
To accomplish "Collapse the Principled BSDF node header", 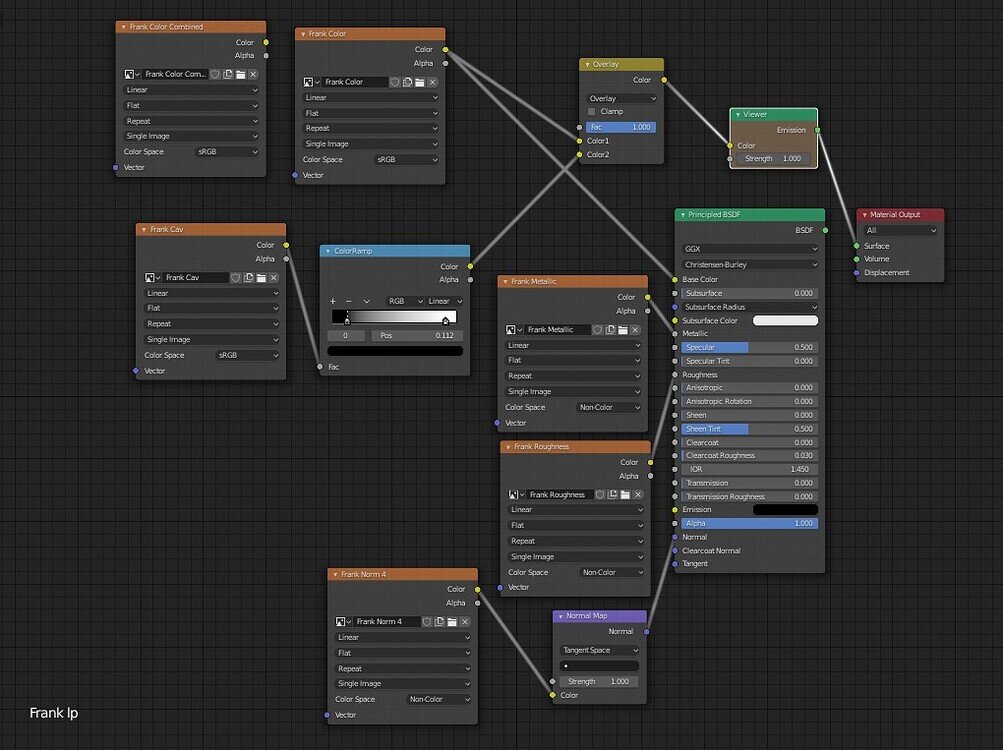I will pos(683,214).
